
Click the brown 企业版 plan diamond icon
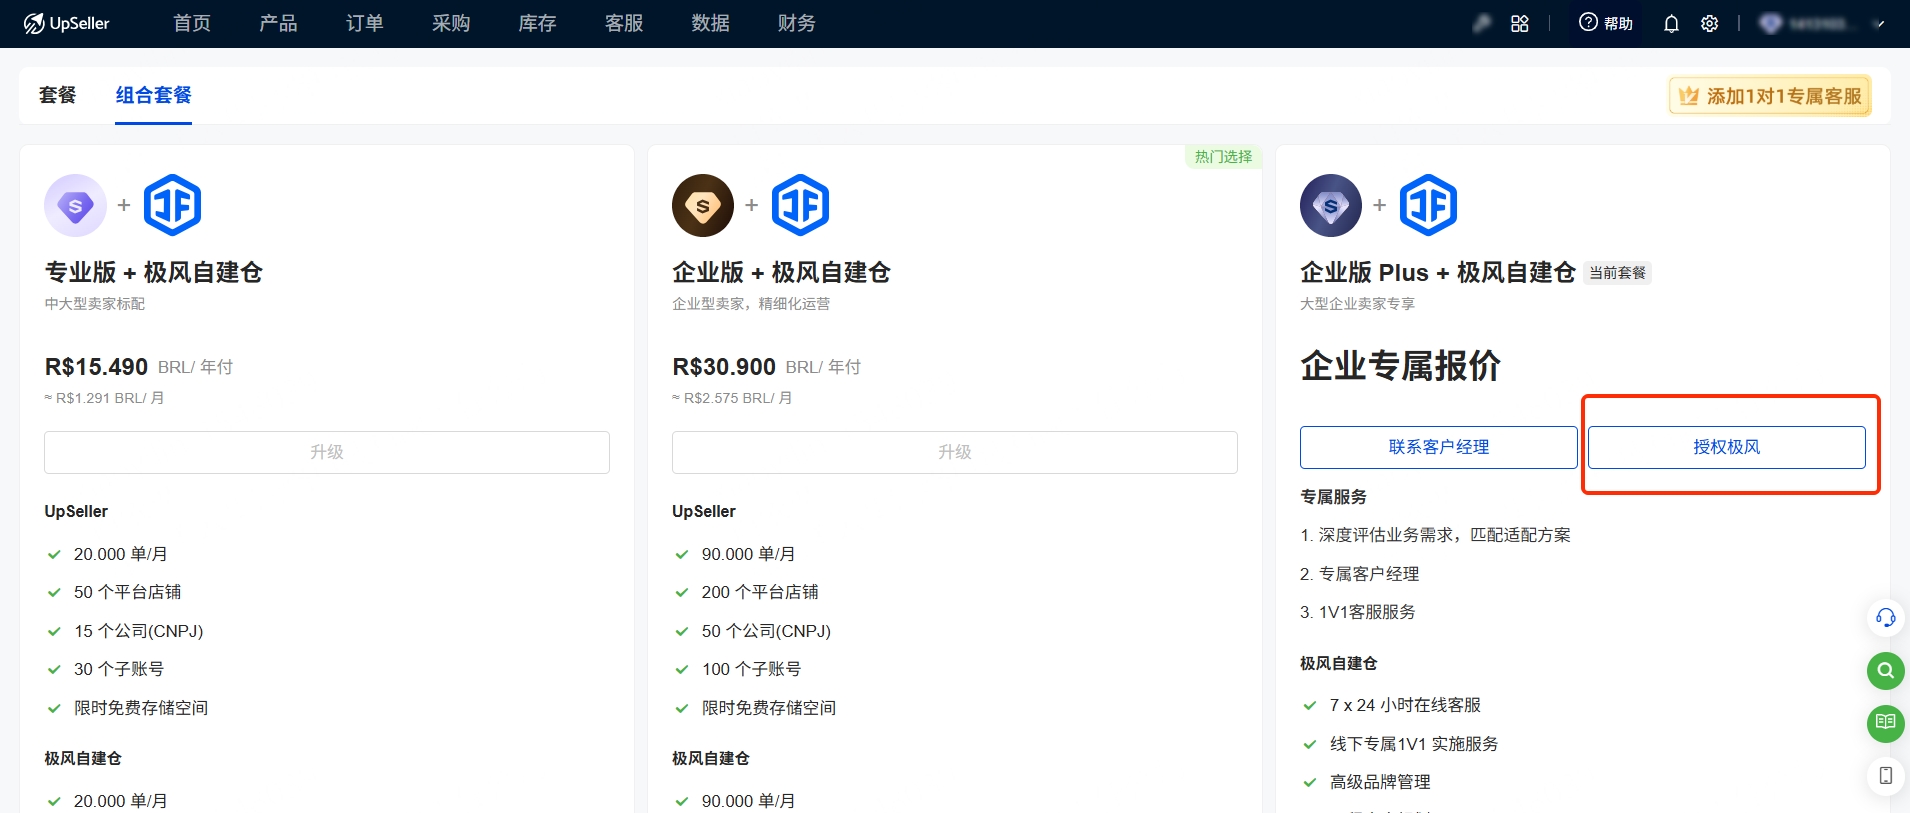(703, 206)
